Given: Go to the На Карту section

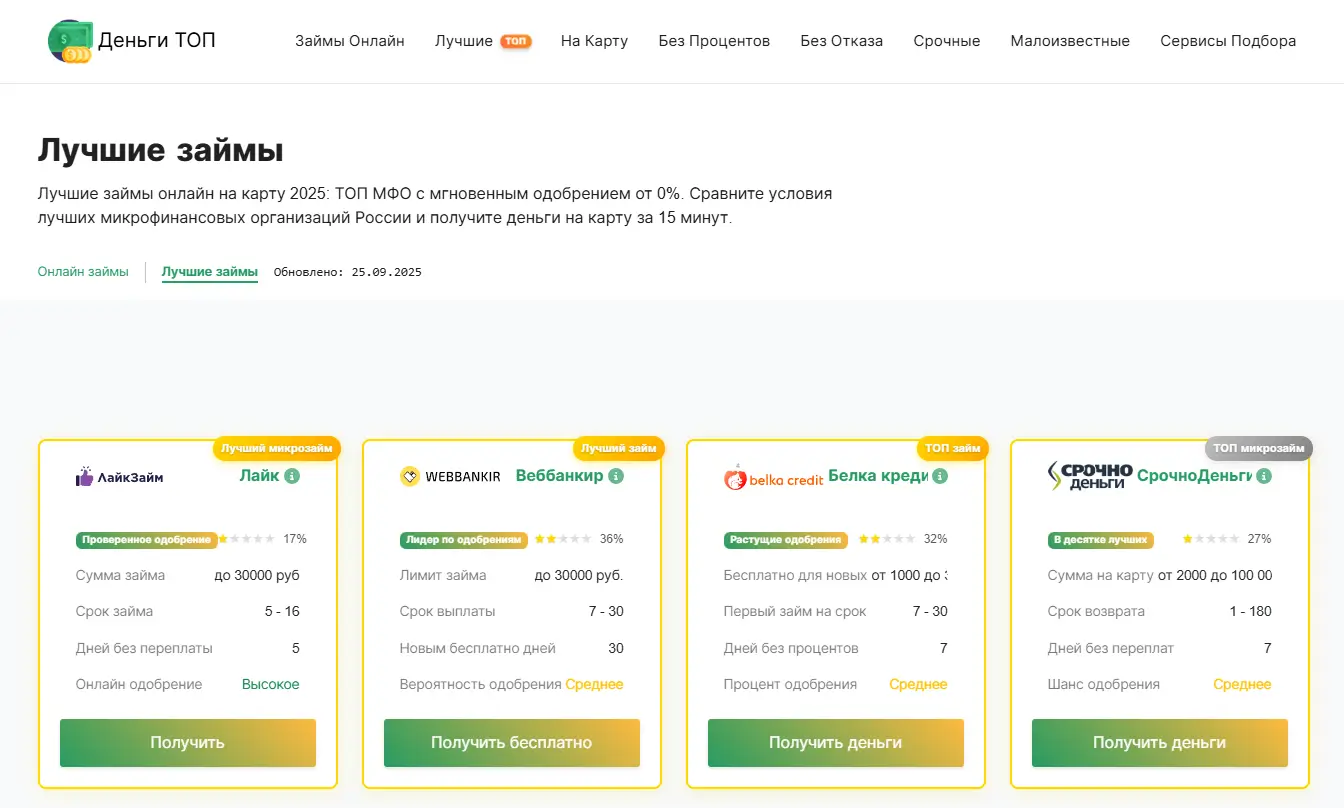Looking at the screenshot, I should 594,41.
